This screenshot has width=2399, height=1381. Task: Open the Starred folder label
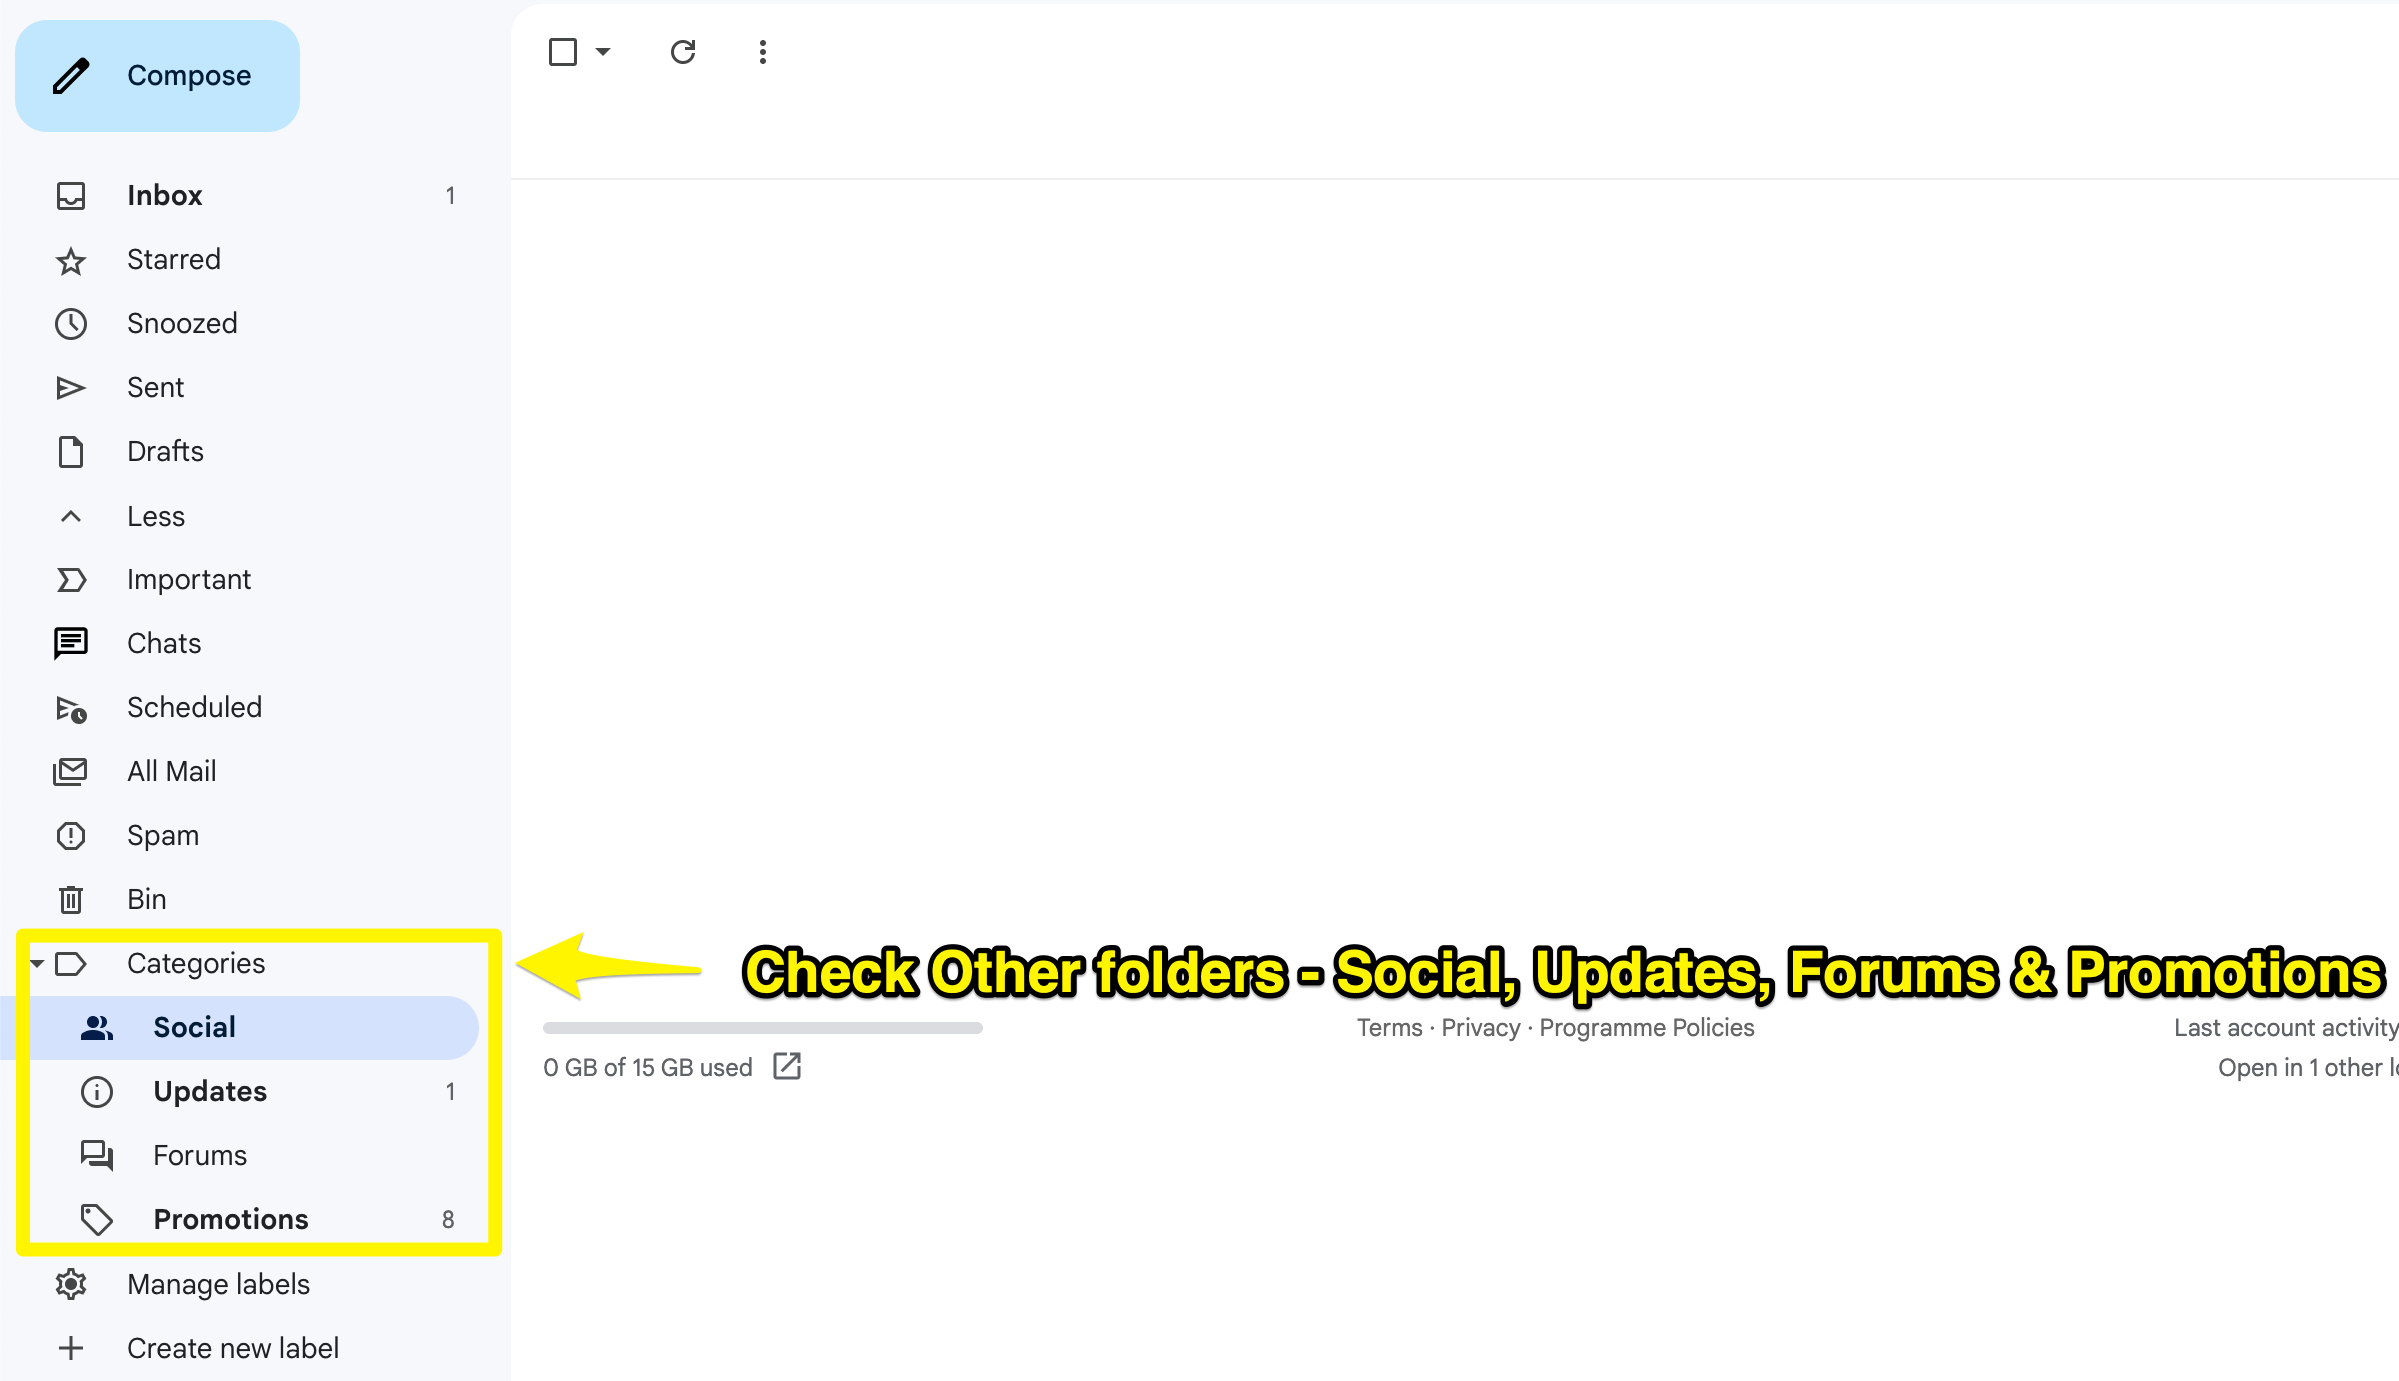[174, 259]
